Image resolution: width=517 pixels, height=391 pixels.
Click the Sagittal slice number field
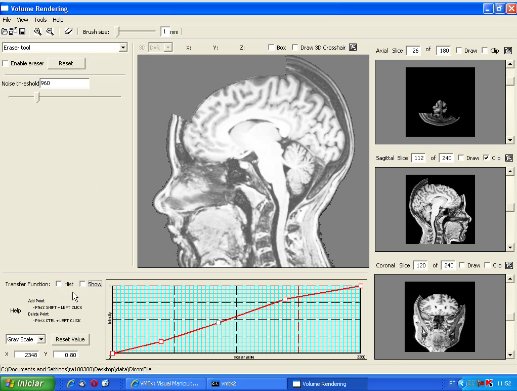click(418, 158)
